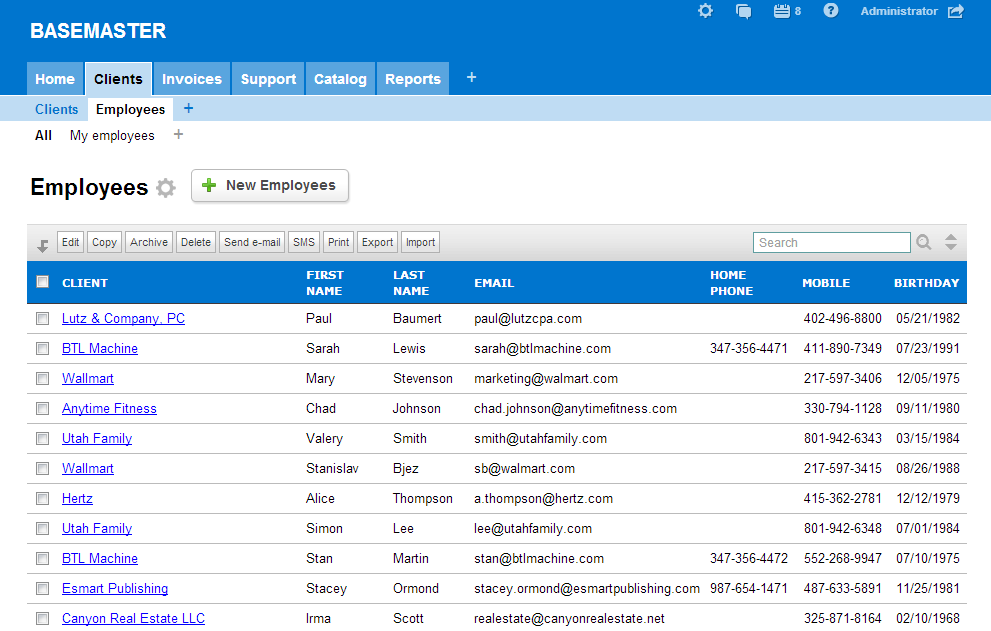Check the box for Sarah Lewis row

pos(42,348)
